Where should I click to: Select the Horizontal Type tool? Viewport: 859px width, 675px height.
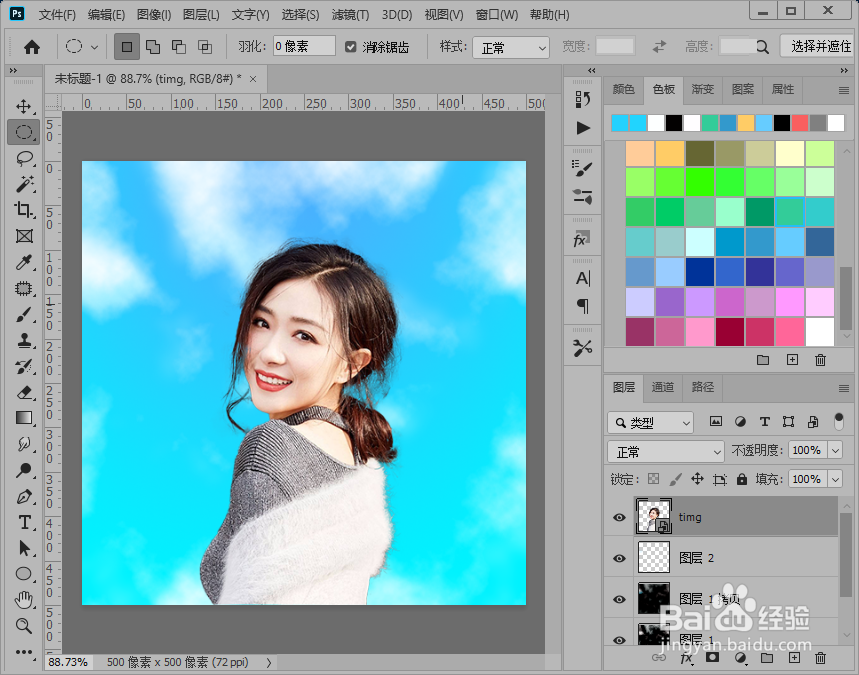point(24,522)
